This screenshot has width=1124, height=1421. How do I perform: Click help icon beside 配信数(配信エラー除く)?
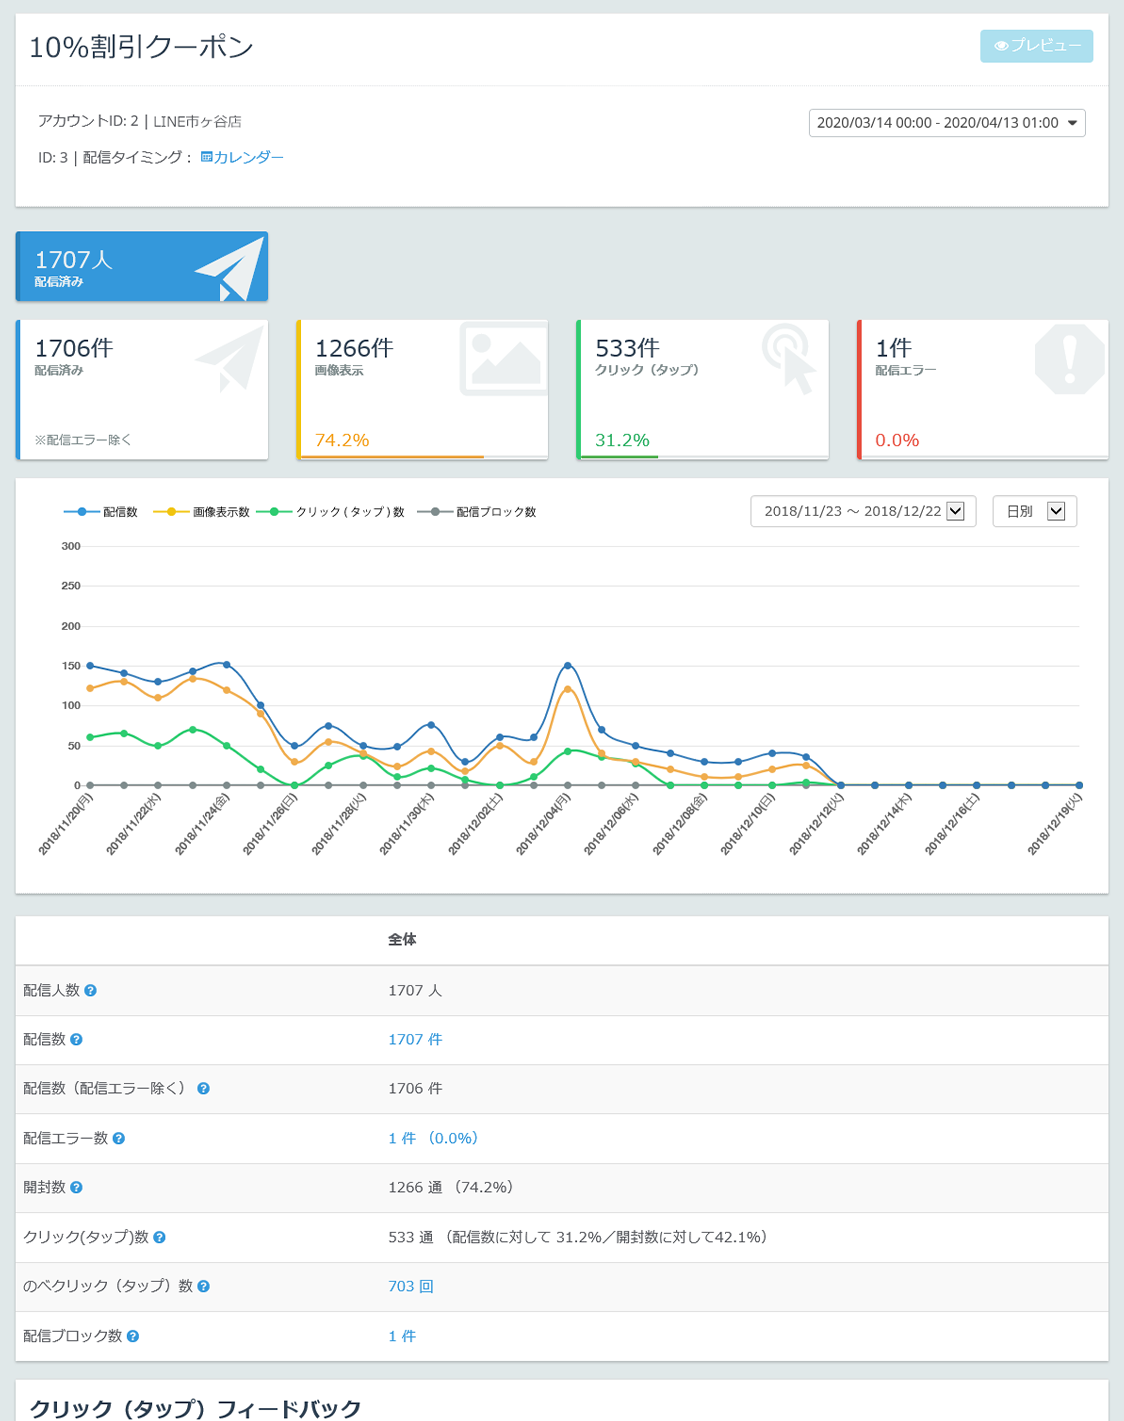(x=203, y=1089)
